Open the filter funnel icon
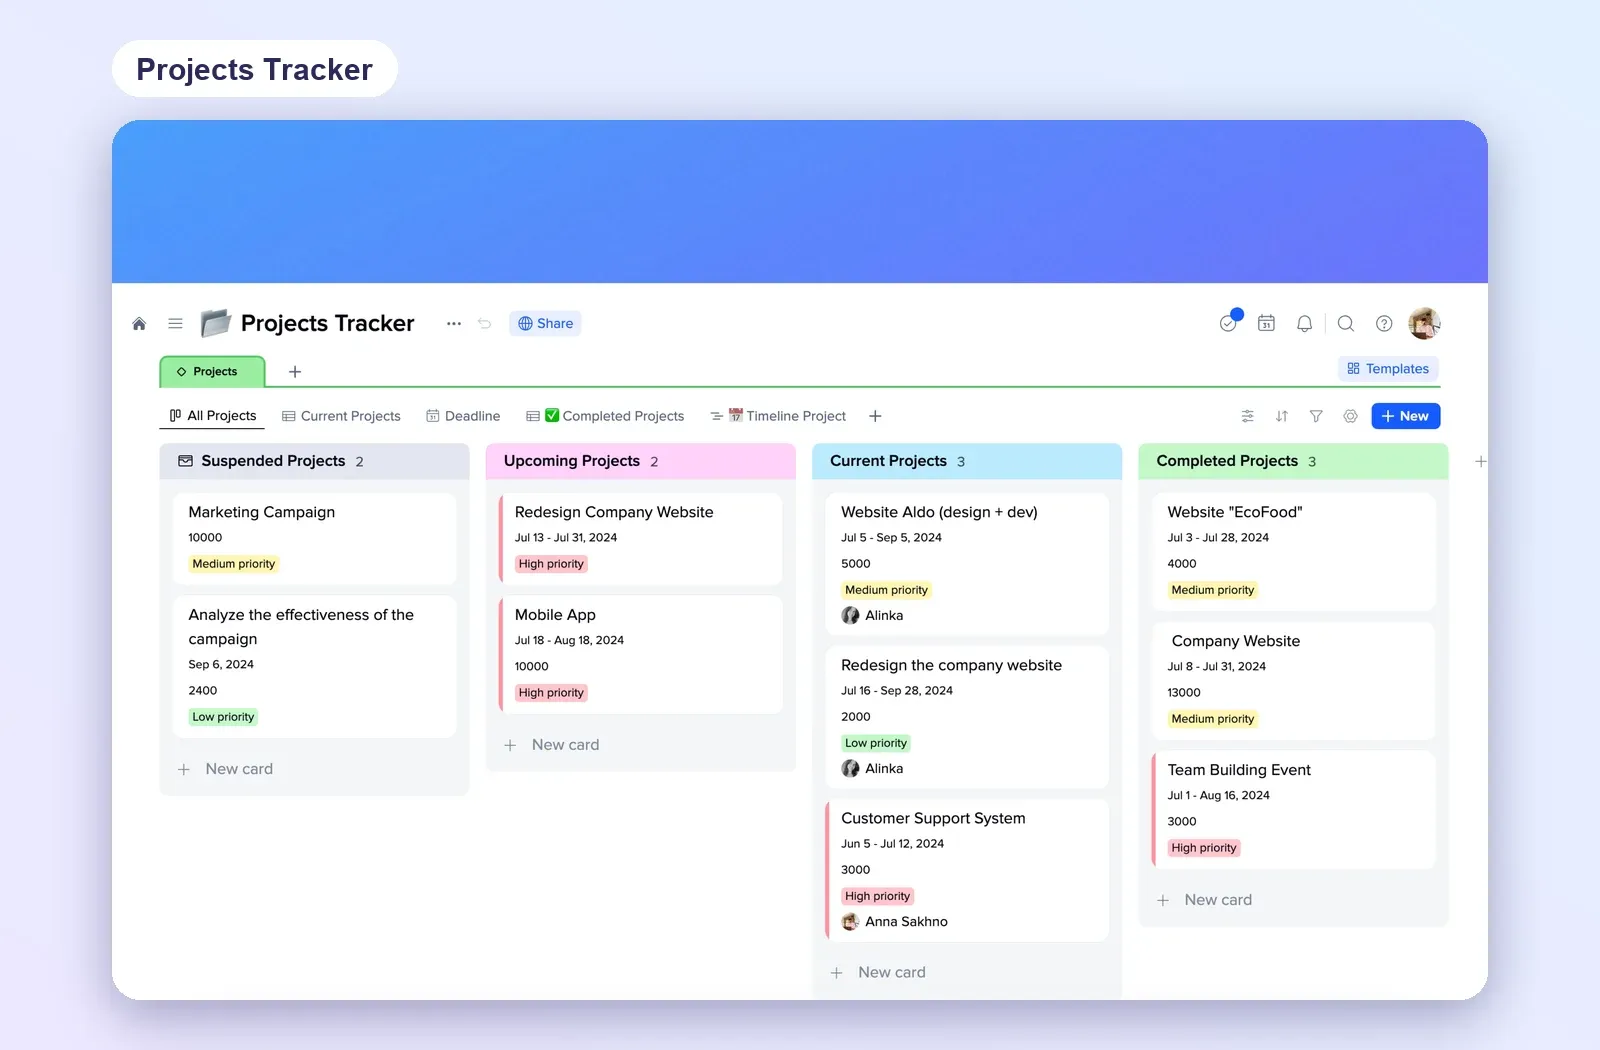 [x=1316, y=416]
